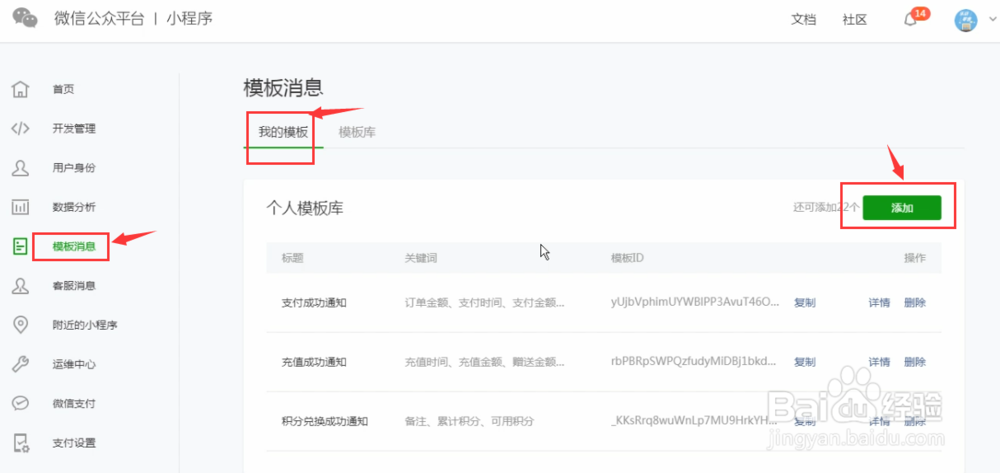Open 开发管理 in sidebar
The width and height of the screenshot is (1000, 473).
pos(74,129)
